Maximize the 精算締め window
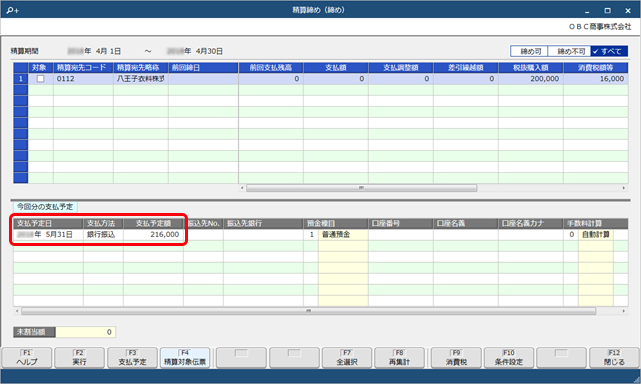The width and height of the screenshot is (641, 384). (x=607, y=10)
